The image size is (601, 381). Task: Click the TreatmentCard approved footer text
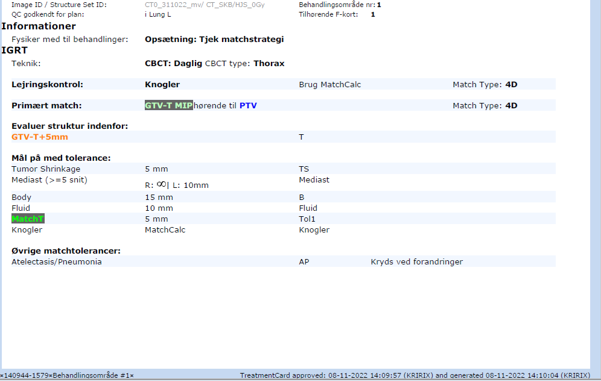click(415, 375)
